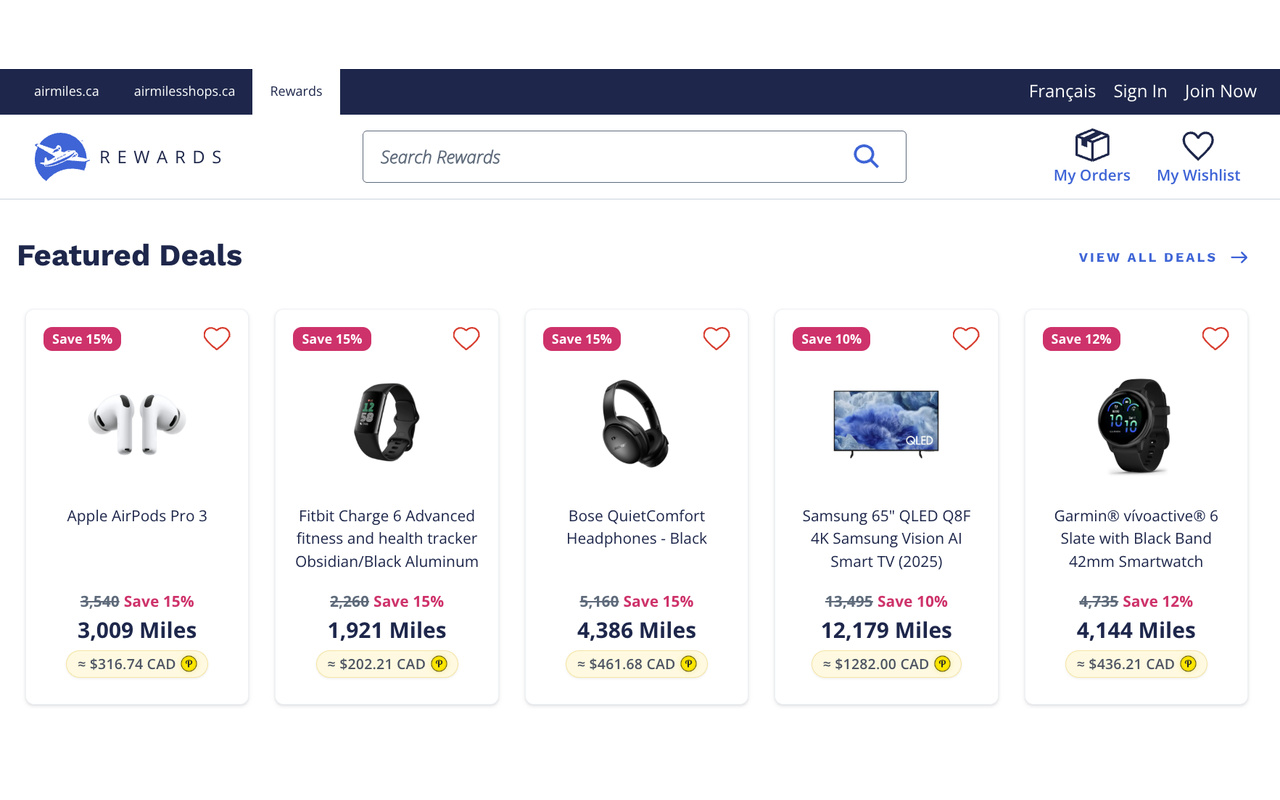Click the Air Miles Rewards logo
Viewport: 1280px width, 800px height.
click(128, 157)
